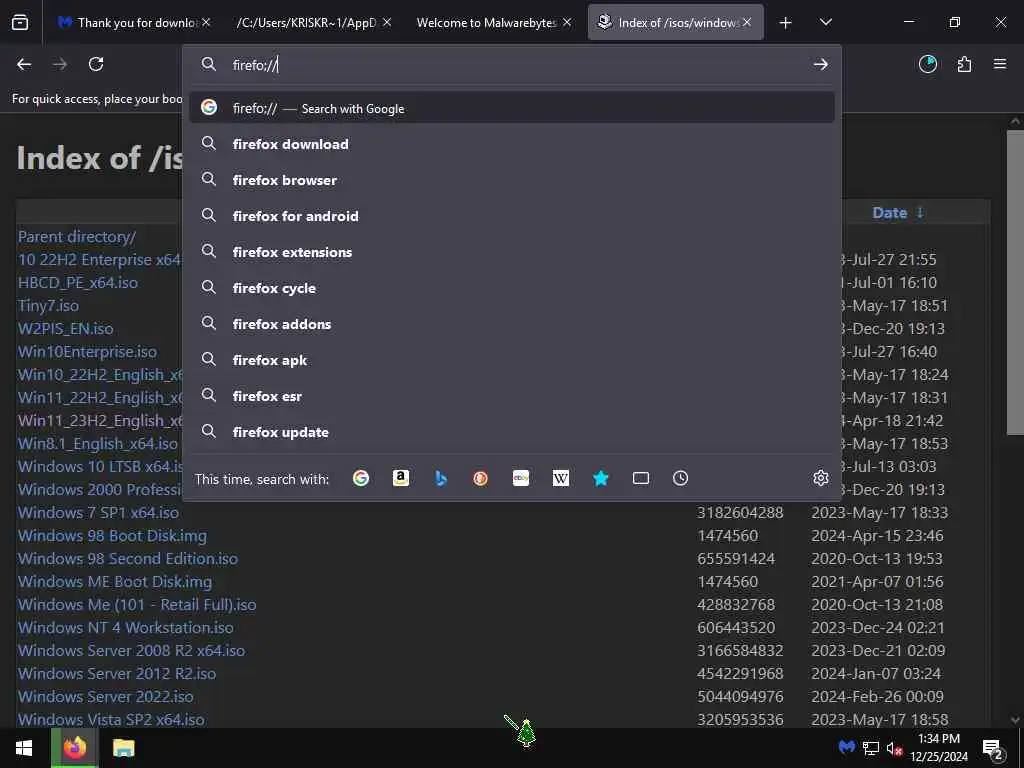Open search settings gear icon

(821, 478)
